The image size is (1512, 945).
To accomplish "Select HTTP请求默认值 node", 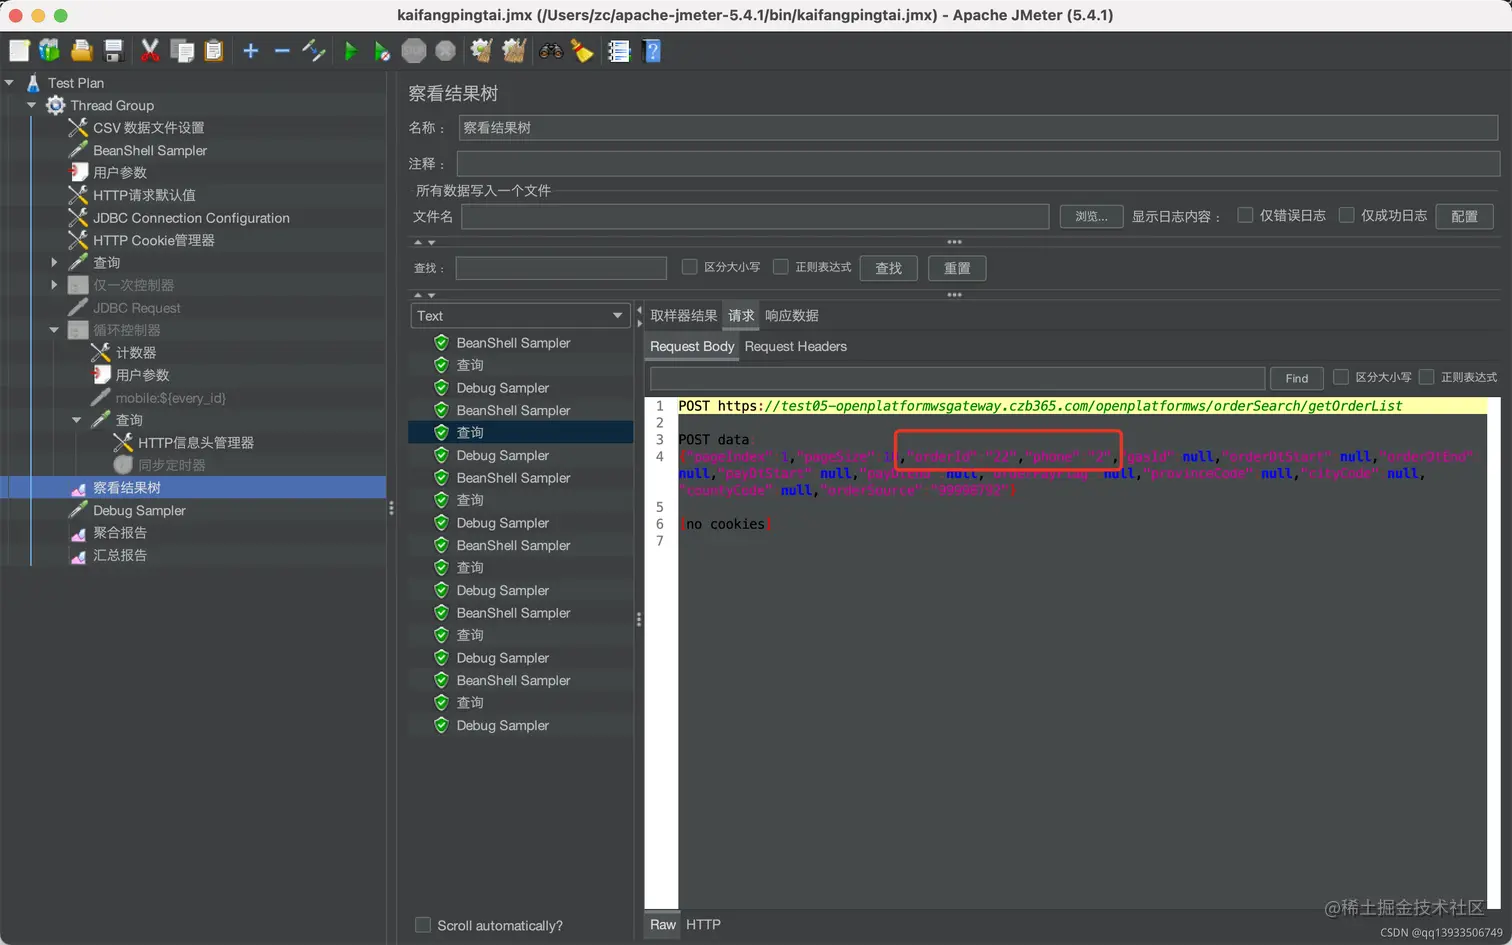I will tap(144, 195).
